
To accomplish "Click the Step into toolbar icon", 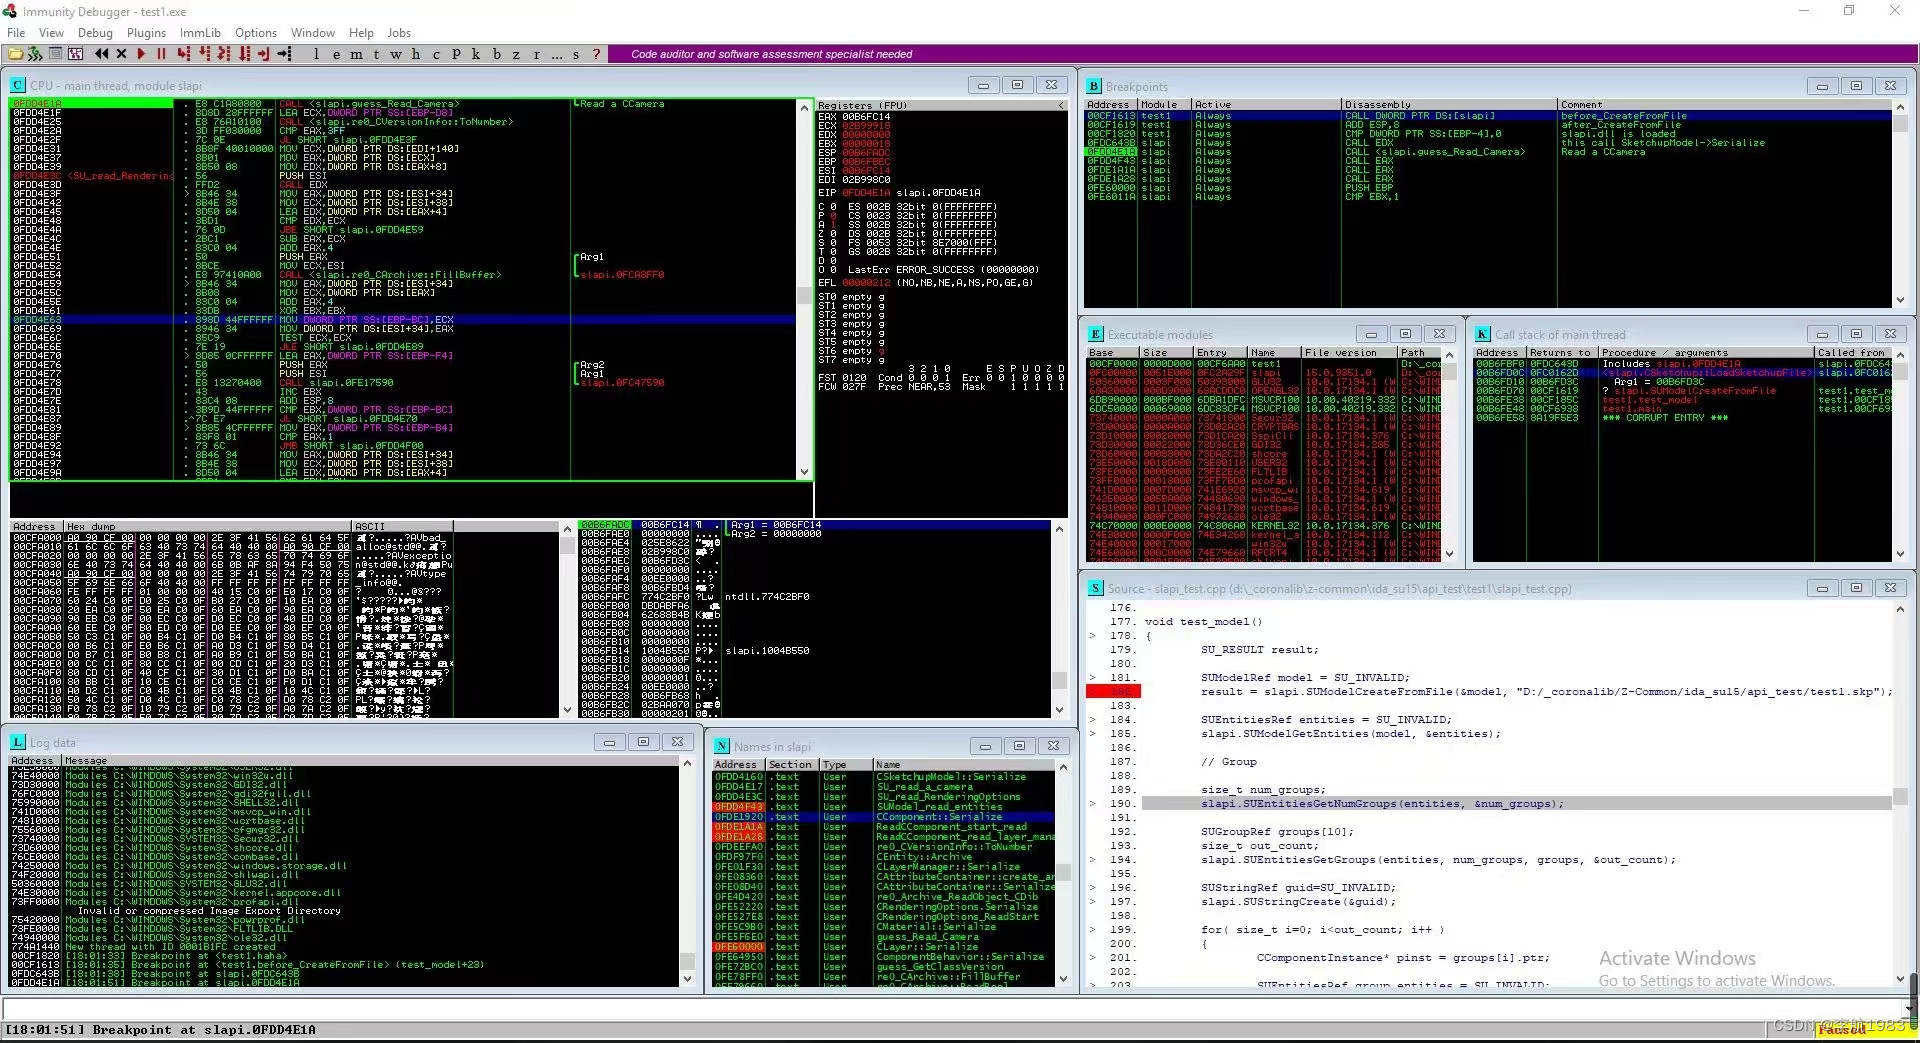I will [183, 54].
